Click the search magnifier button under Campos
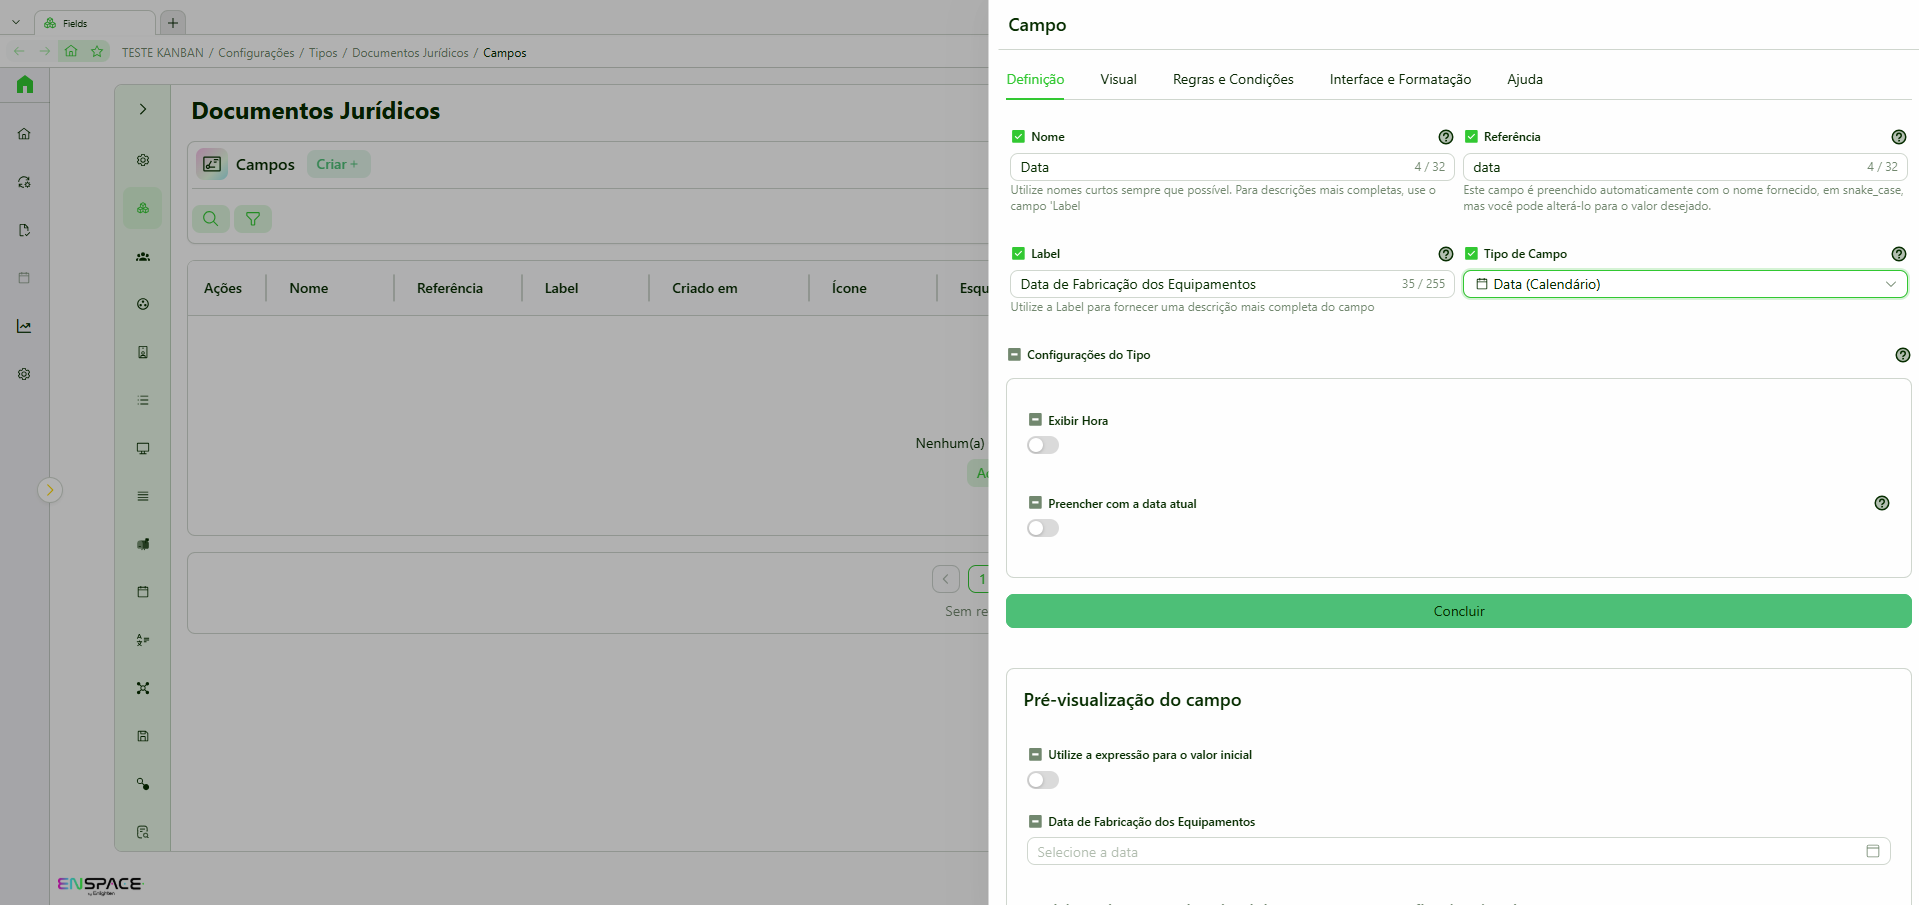 click(x=211, y=218)
